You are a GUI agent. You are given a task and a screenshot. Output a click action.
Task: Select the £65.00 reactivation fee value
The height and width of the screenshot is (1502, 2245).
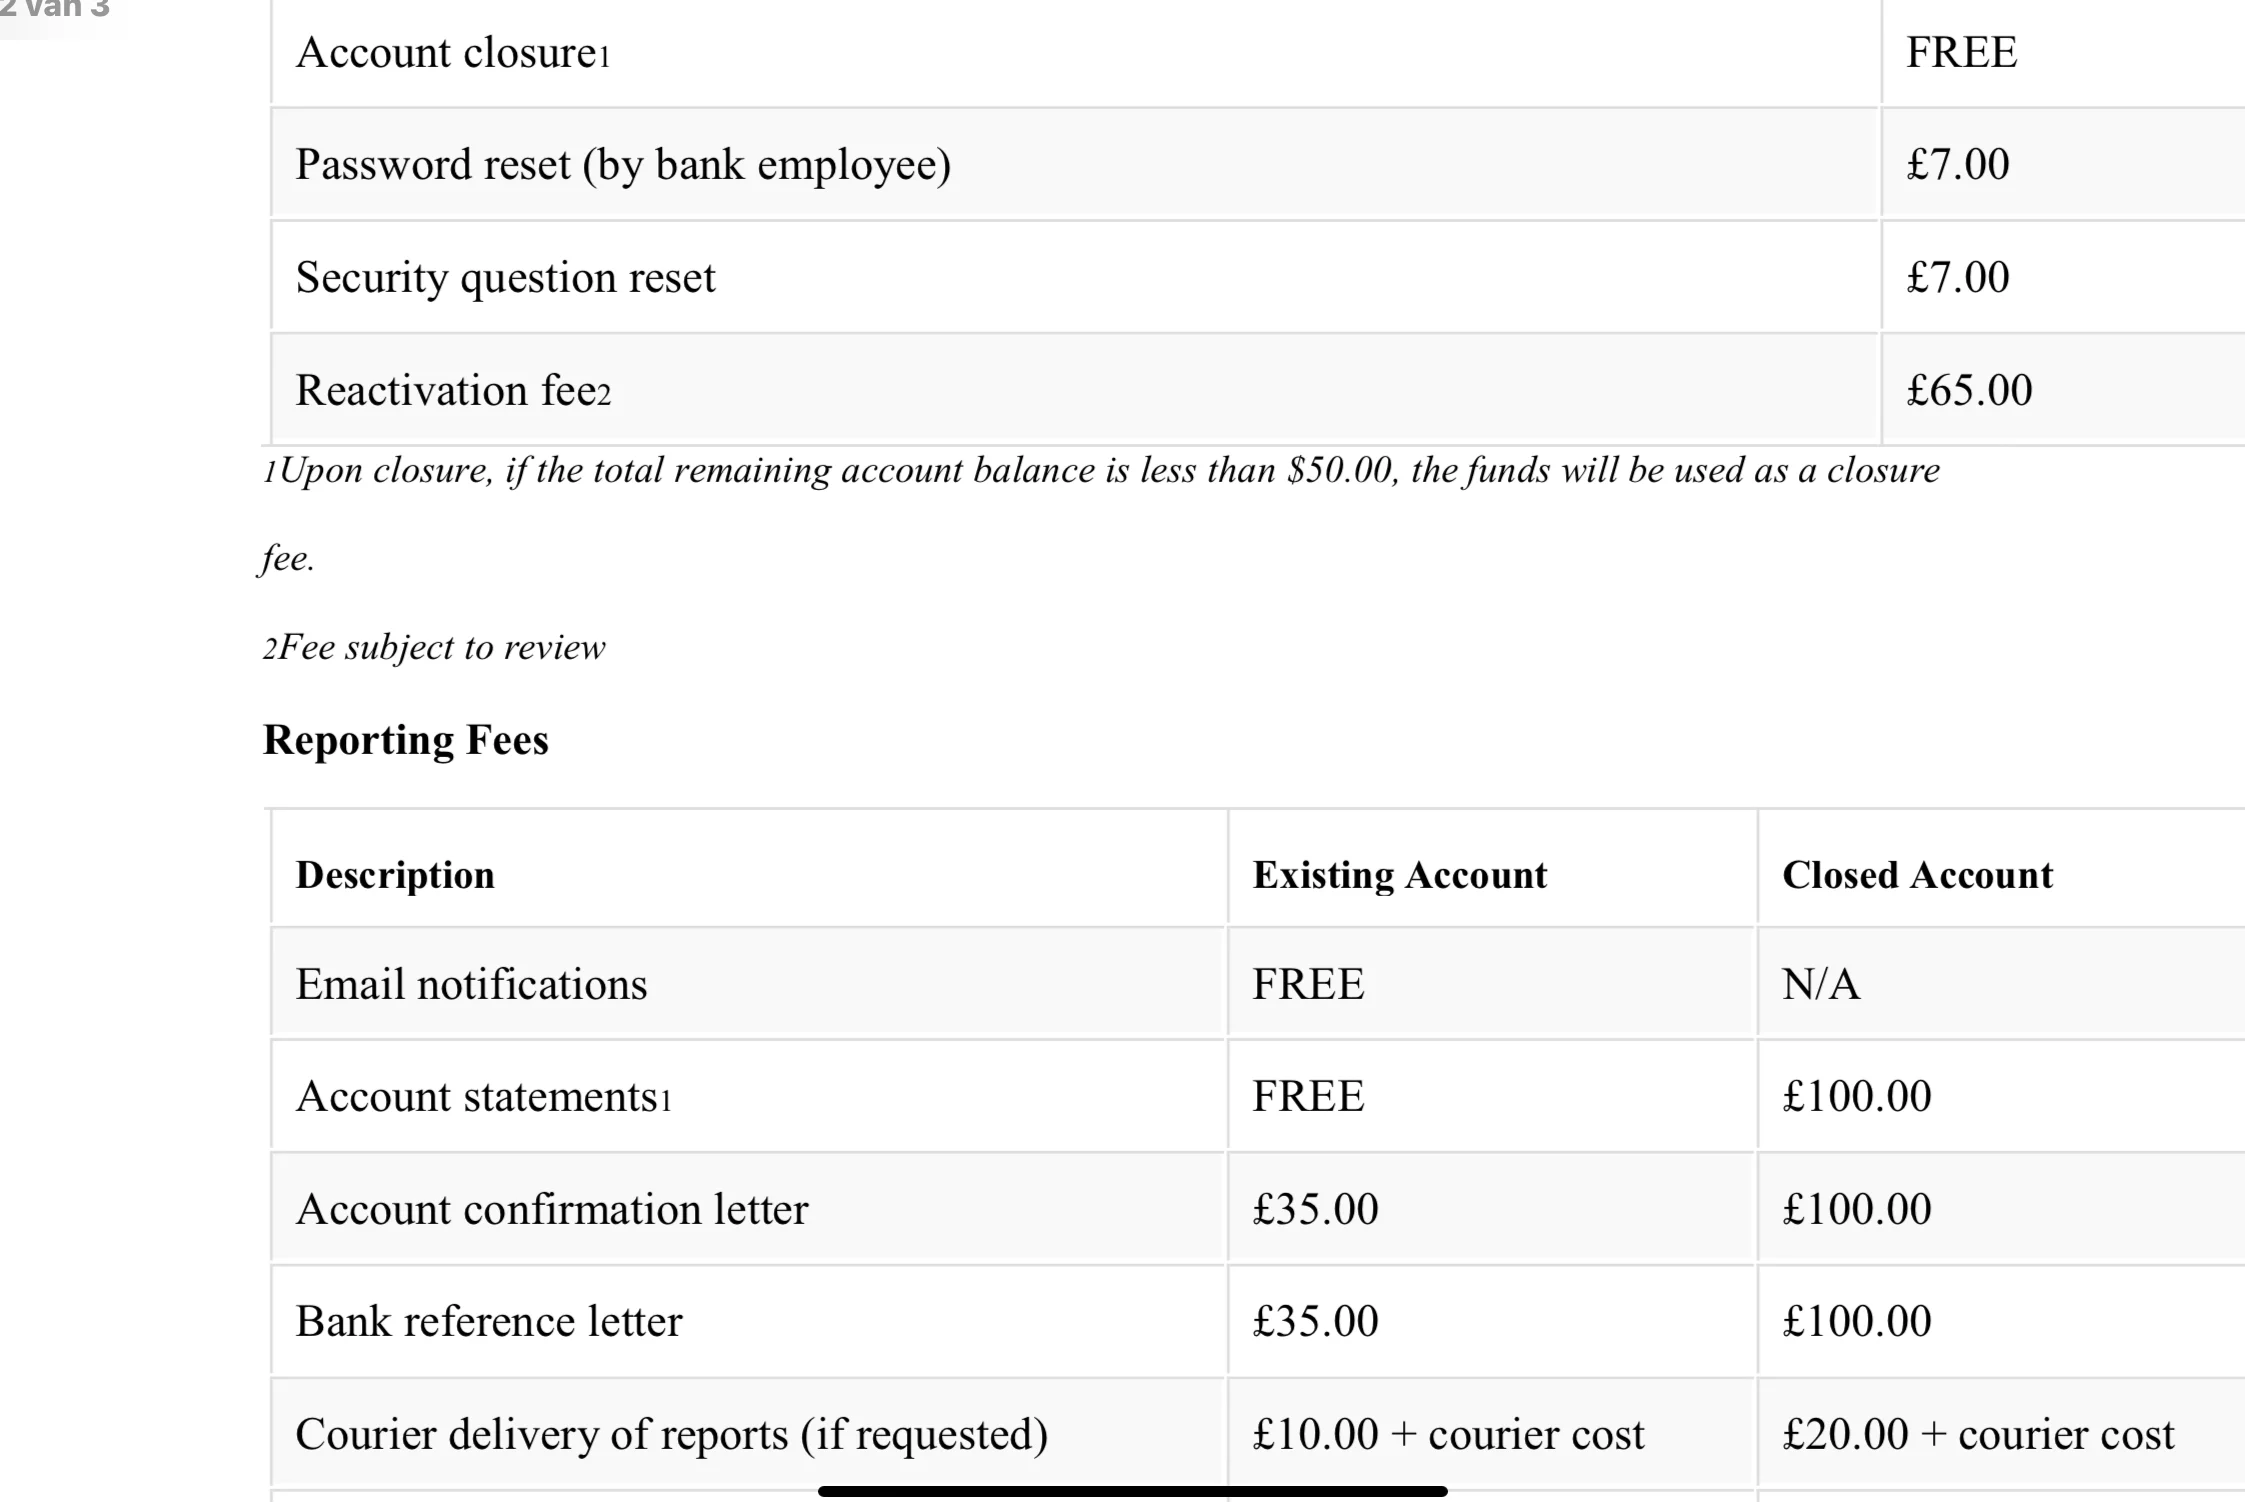(1969, 391)
